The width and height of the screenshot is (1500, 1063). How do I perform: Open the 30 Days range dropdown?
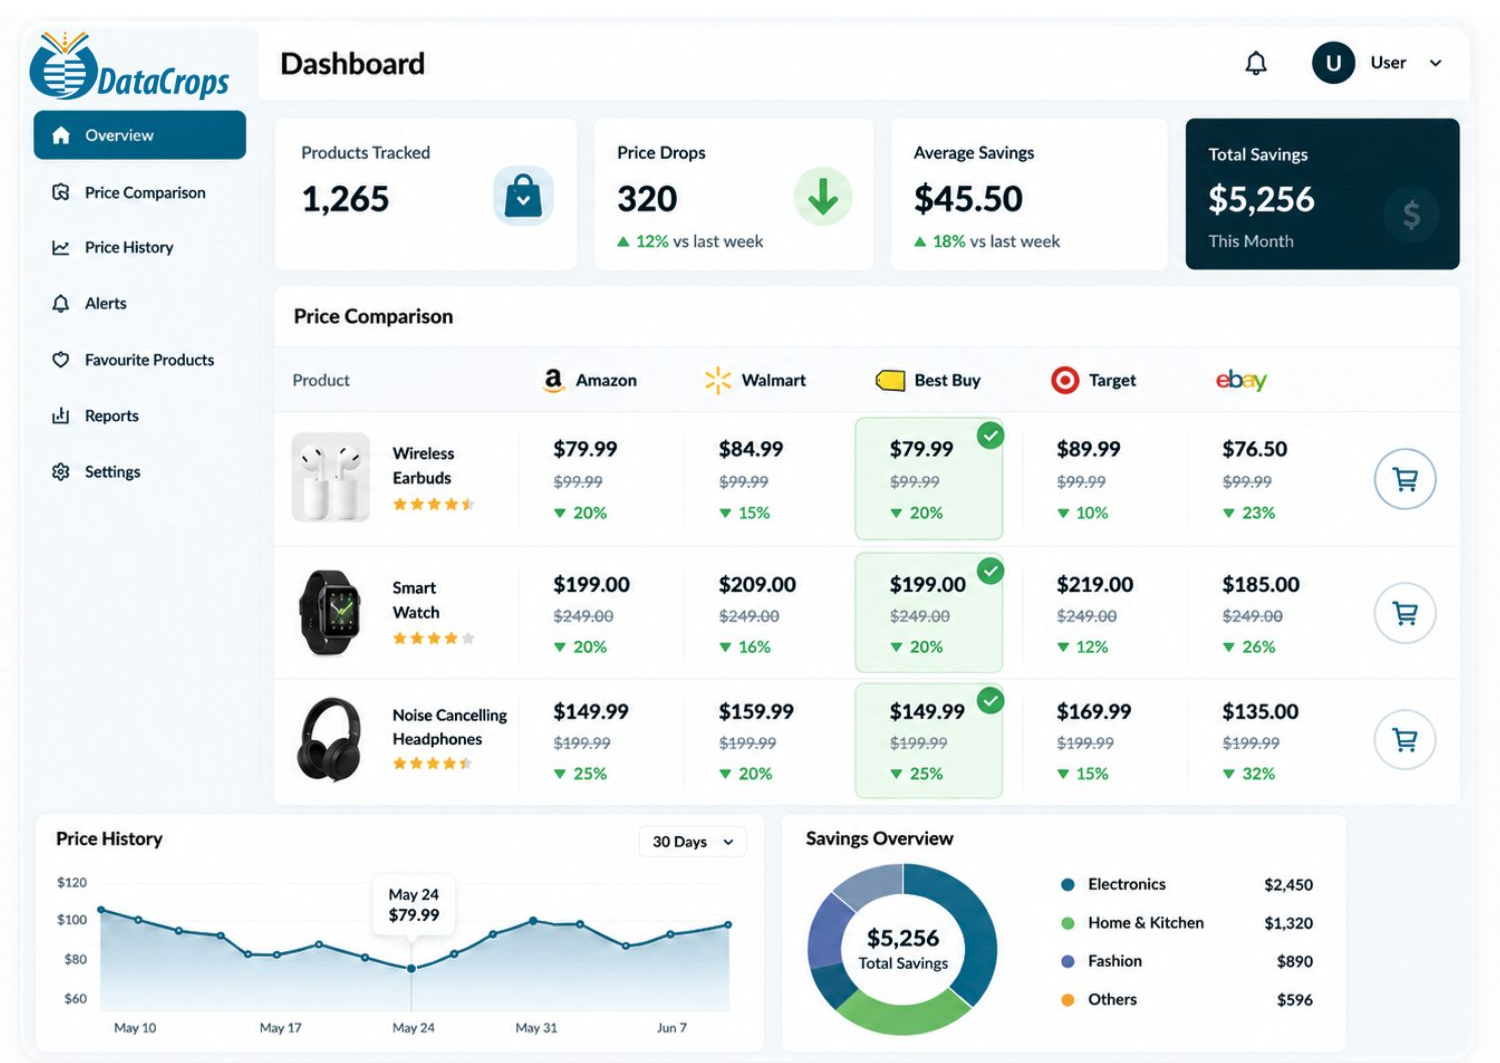tap(692, 841)
